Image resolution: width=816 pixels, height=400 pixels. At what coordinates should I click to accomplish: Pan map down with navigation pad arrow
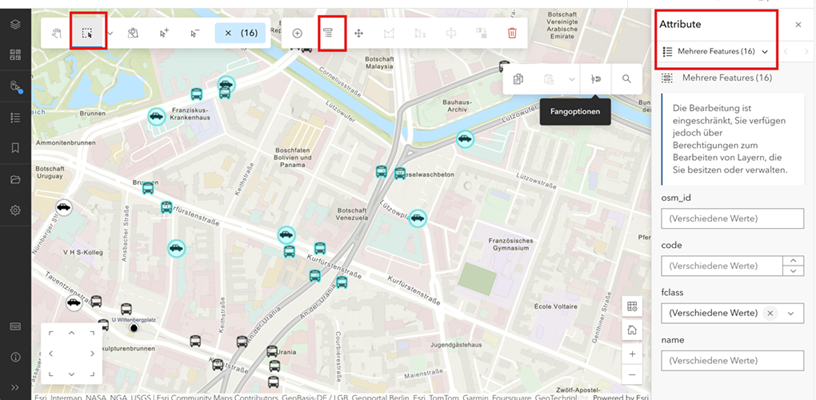[x=71, y=374]
